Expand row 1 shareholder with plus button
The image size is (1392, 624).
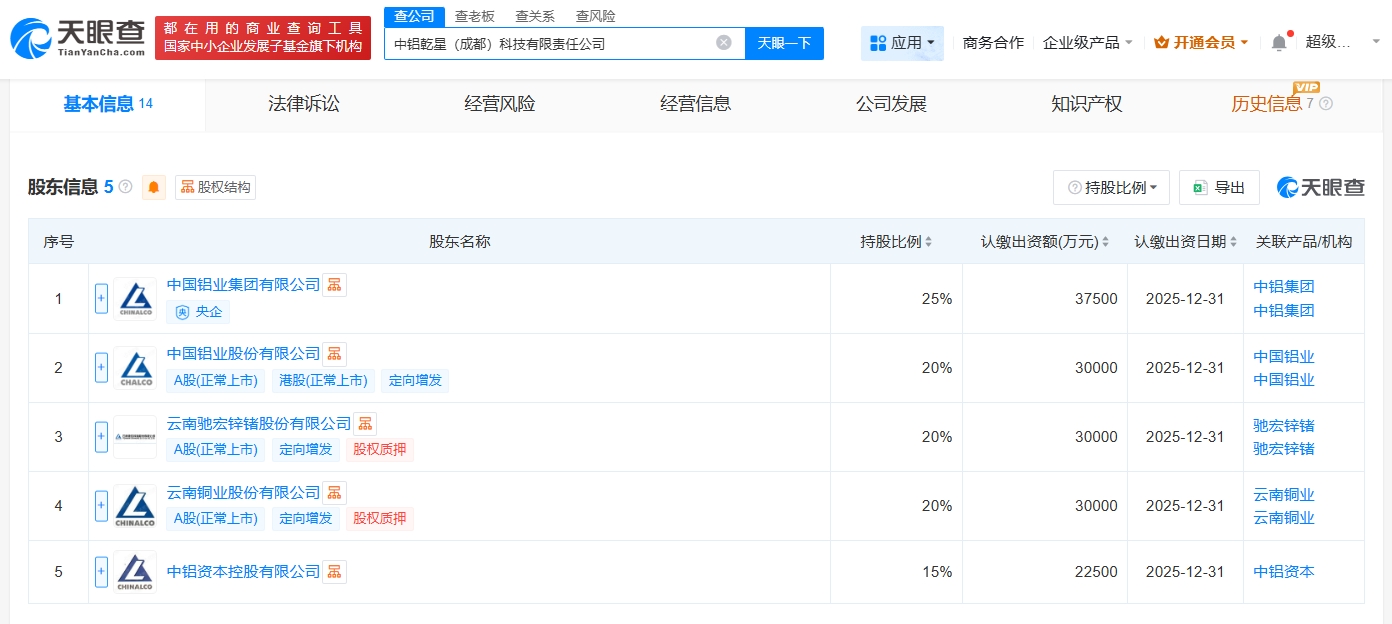point(101,298)
